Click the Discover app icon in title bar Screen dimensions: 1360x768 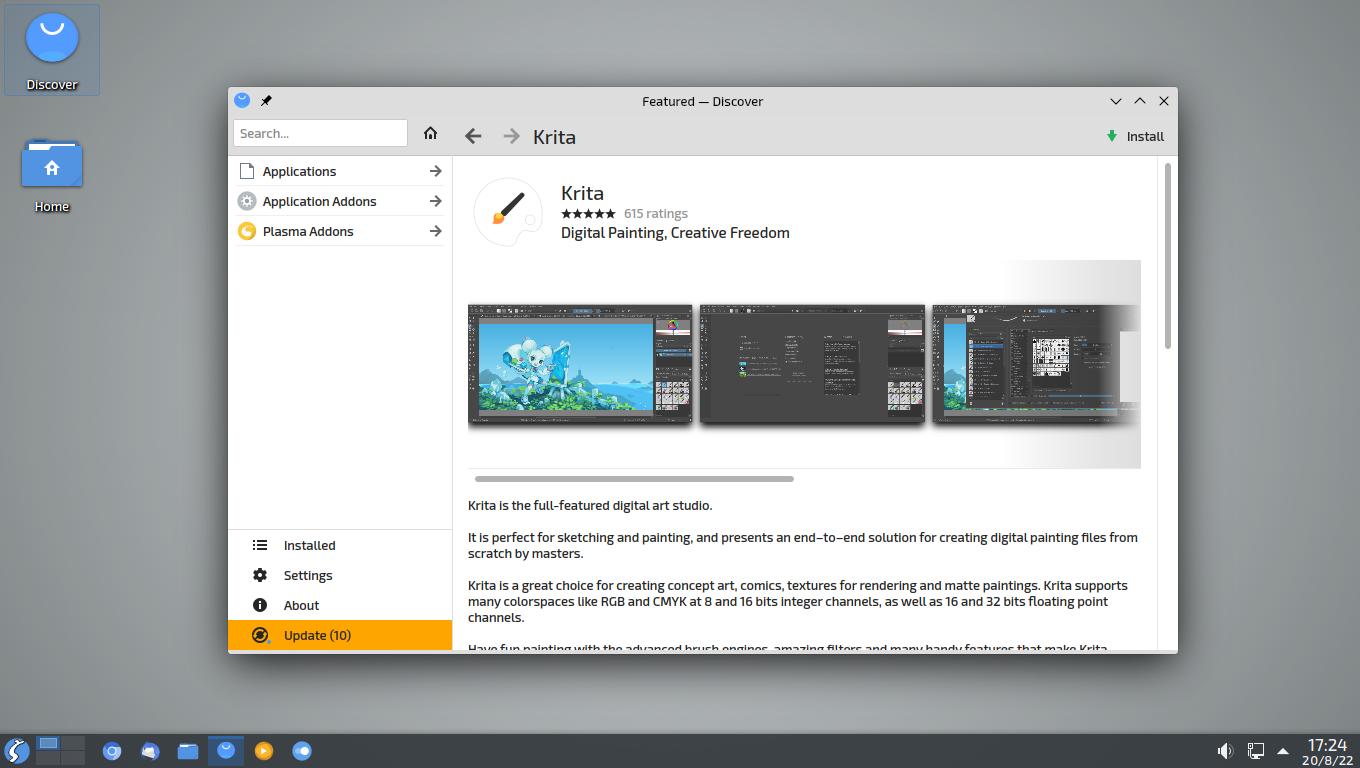[x=242, y=100]
